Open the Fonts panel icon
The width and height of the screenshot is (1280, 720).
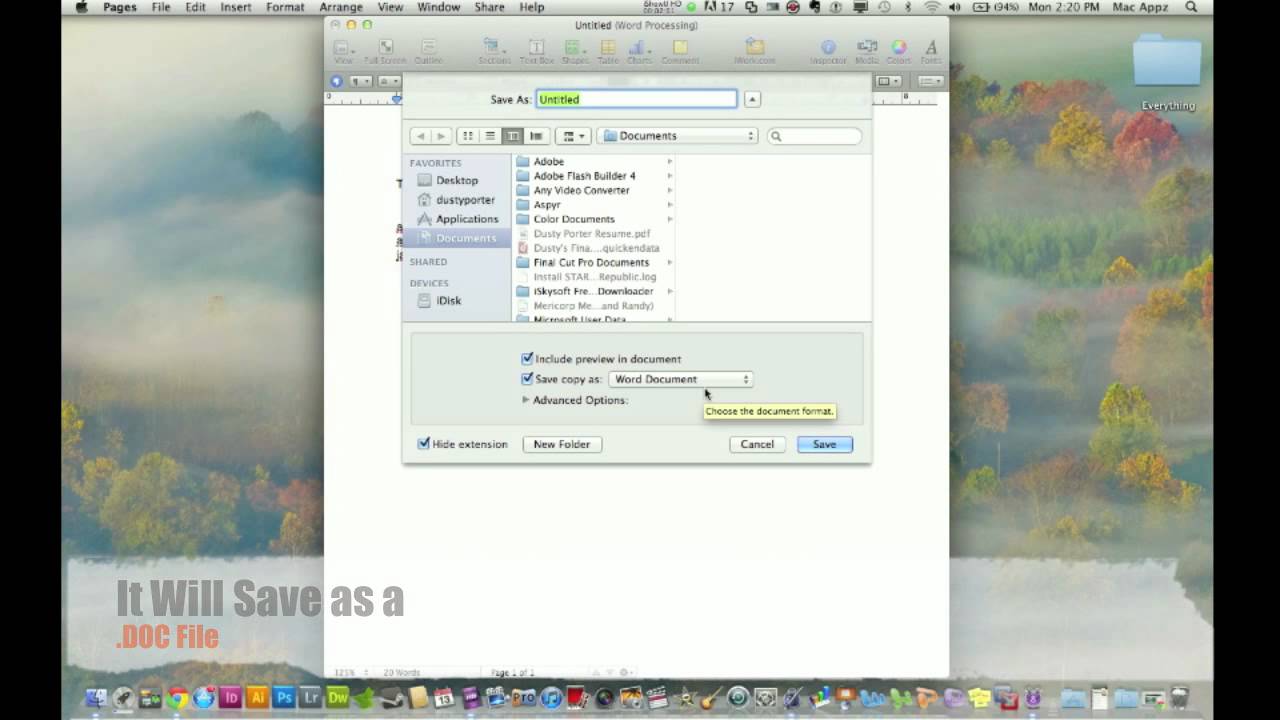coord(931,52)
